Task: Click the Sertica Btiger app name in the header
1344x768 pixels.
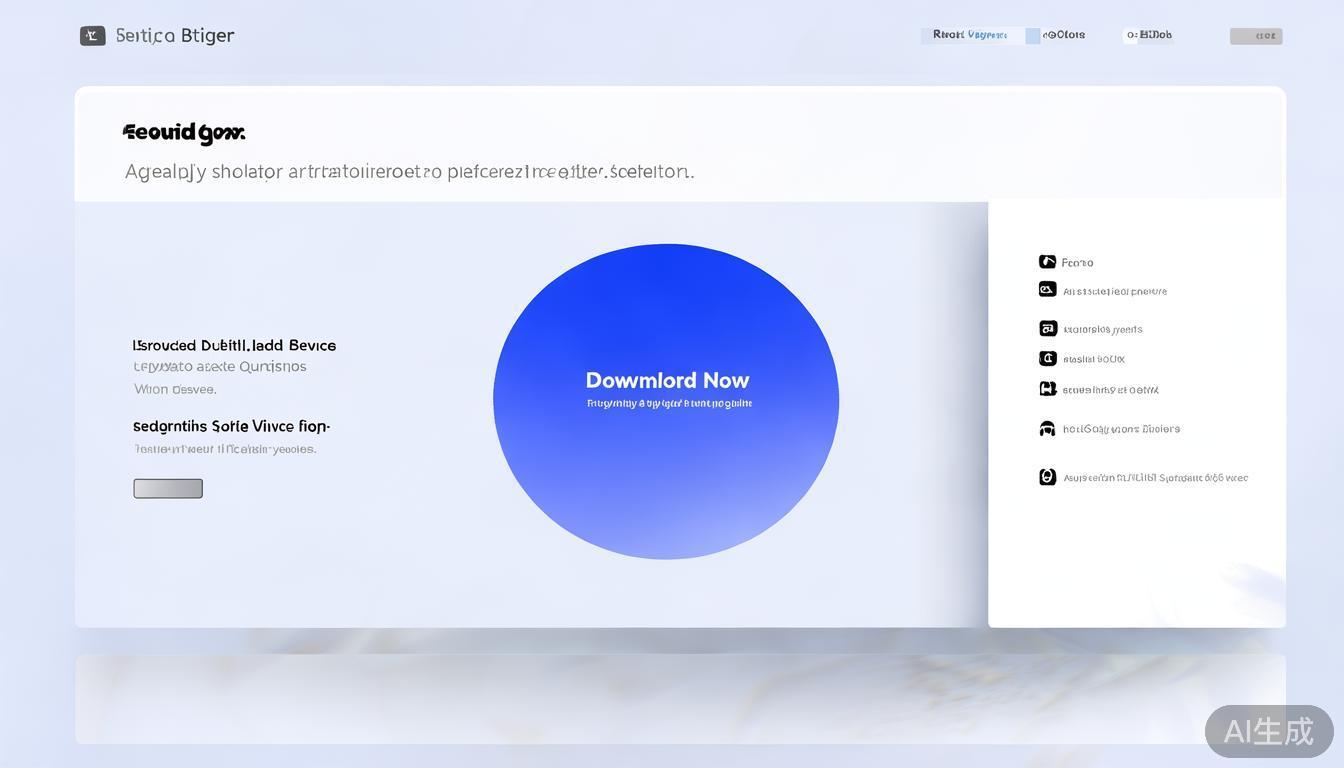Action: (175, 36)
